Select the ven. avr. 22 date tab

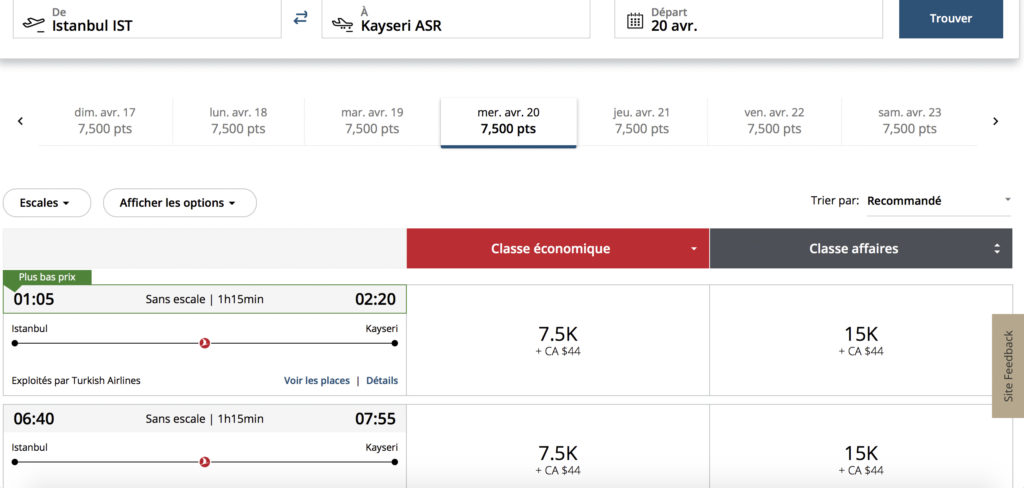[x=775, y=121]
